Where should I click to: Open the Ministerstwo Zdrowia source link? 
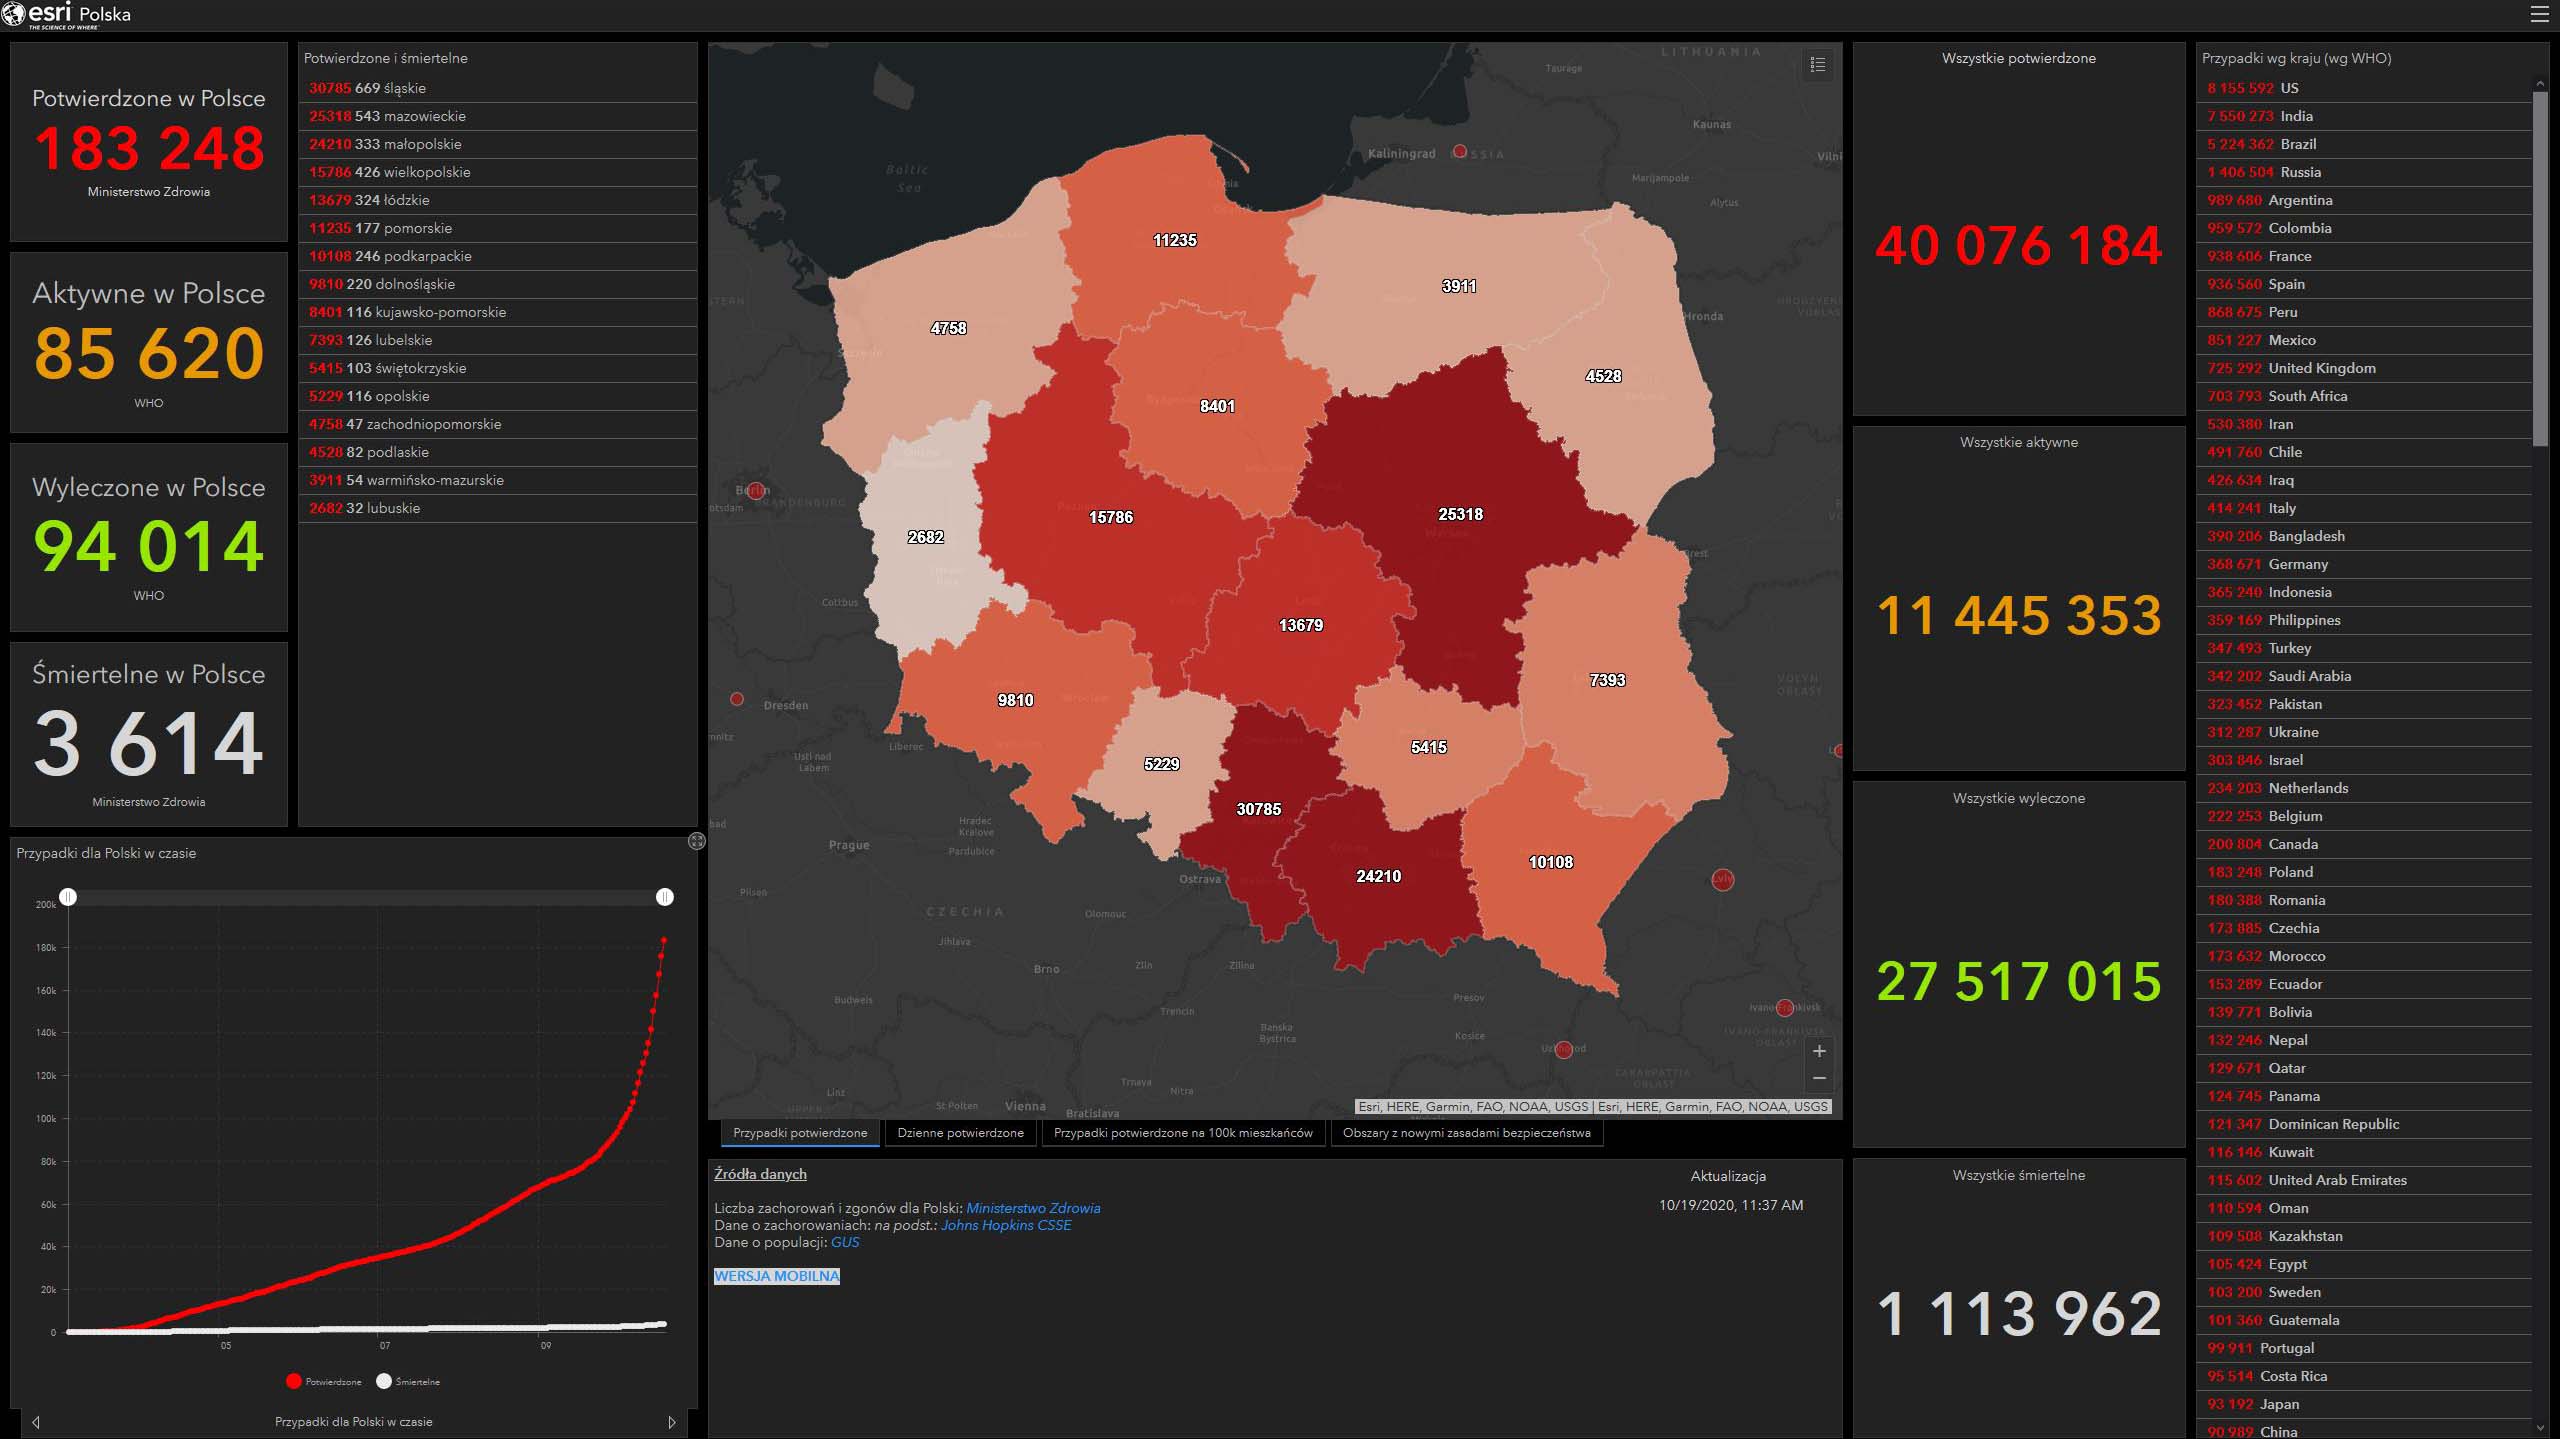pyautogui.click(x=1033, y=1208)
